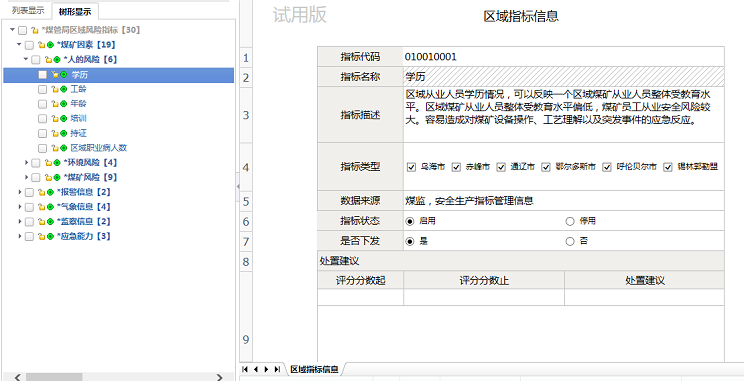The width and height of the screenshot is (744, 381).
Task: Click the tree's horizontal scrollbar thumb
Action: coord(54,377)
